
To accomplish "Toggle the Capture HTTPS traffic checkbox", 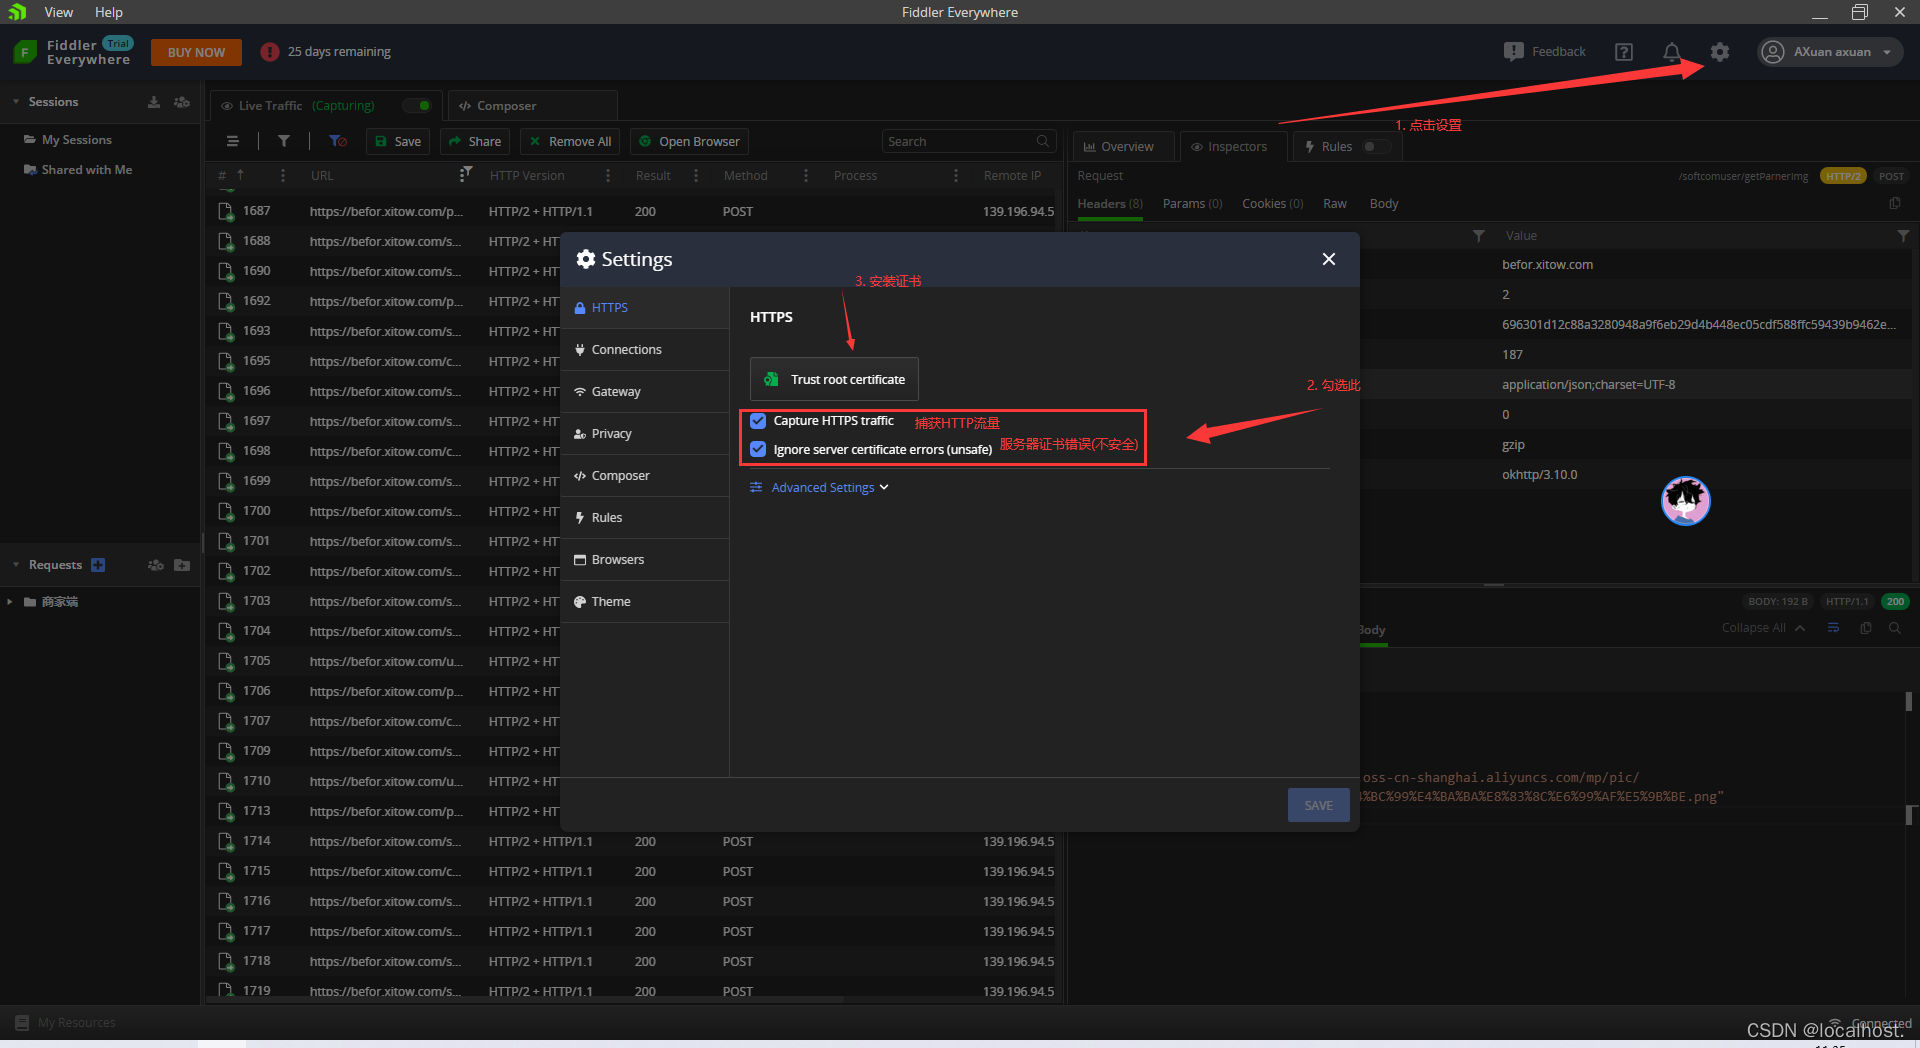I will tap(758, 421).
